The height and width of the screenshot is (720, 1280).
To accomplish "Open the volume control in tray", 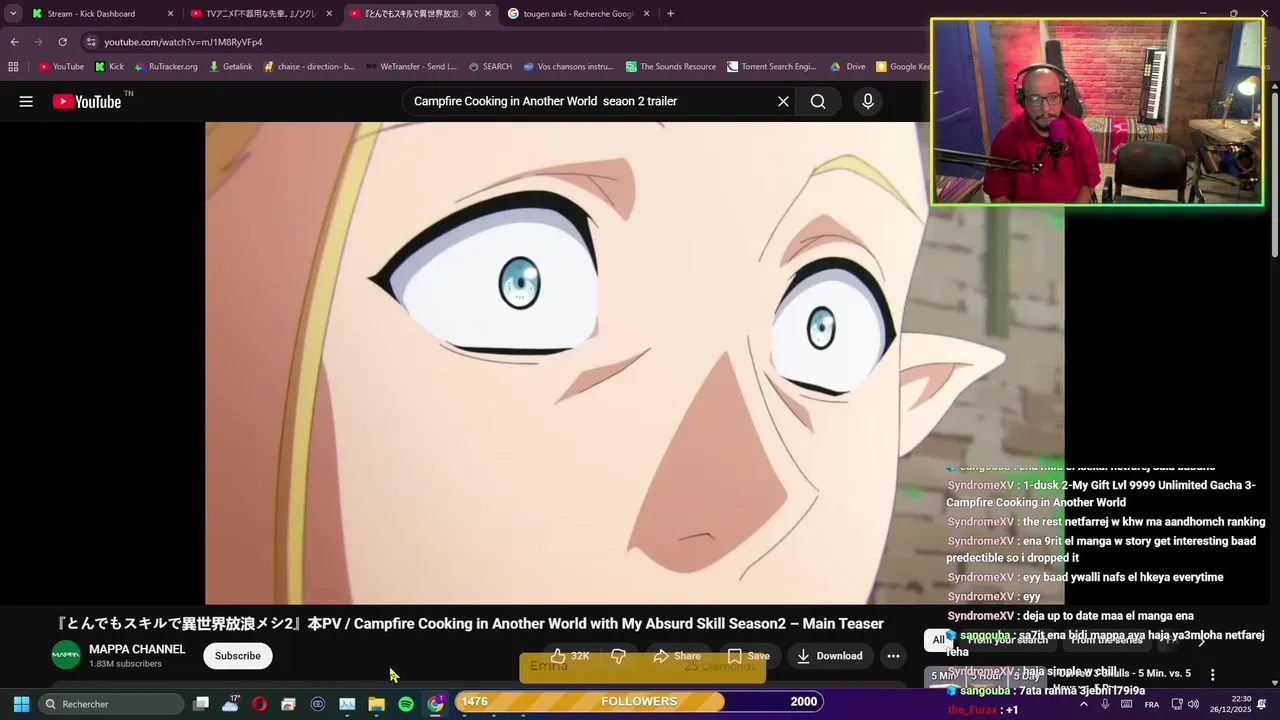I will tap(1193, 704).
